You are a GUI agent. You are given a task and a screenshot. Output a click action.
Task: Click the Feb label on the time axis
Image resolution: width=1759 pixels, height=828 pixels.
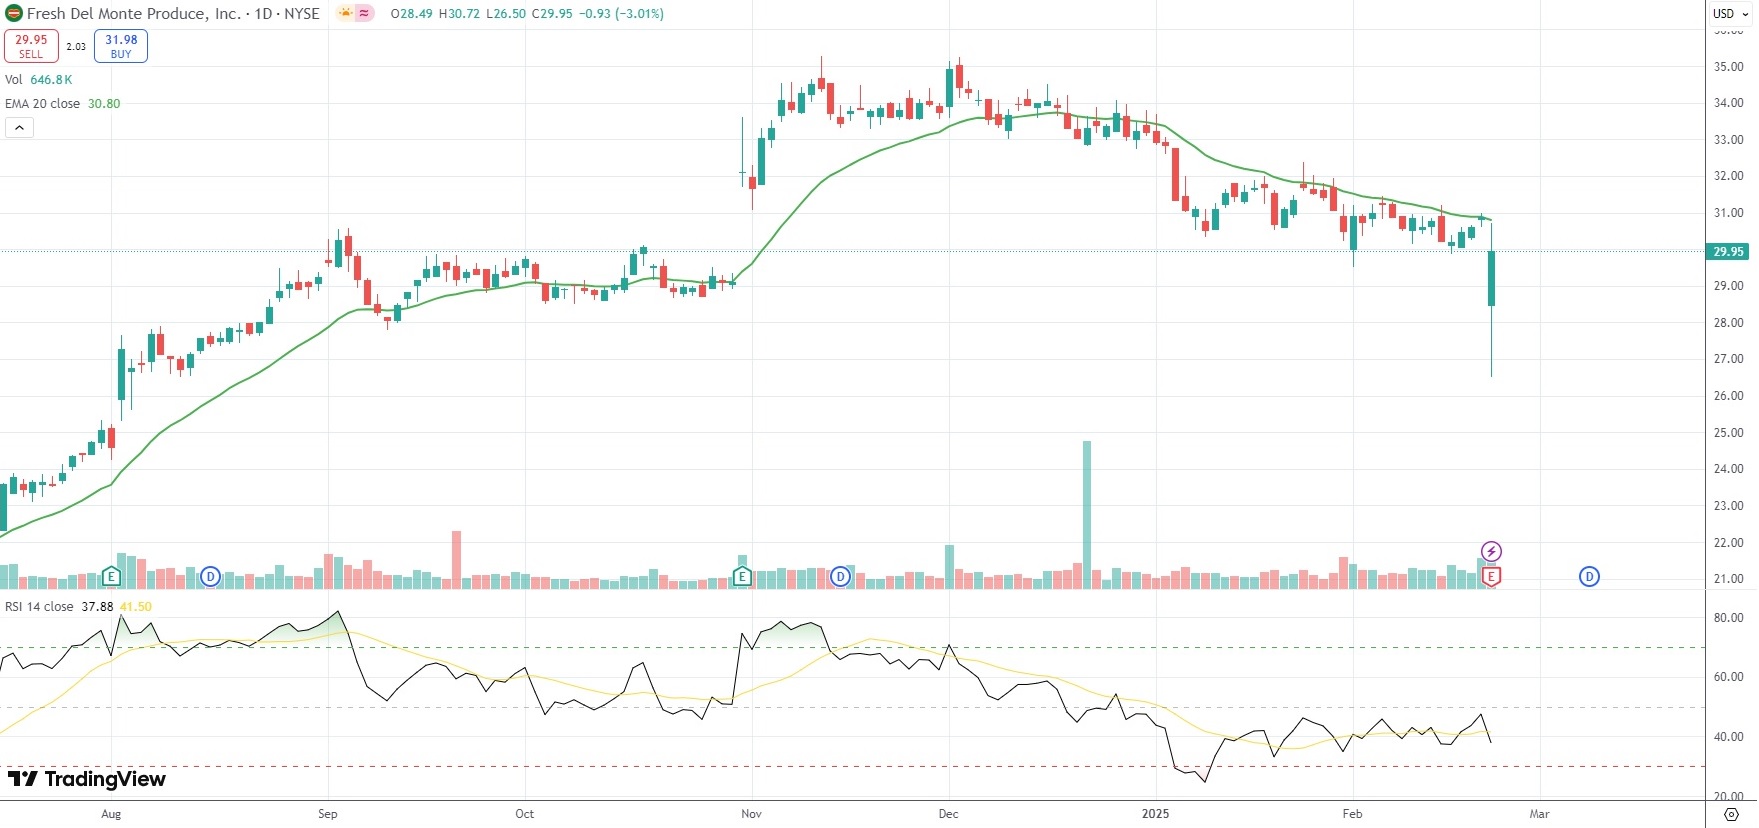click(1352, 814)
